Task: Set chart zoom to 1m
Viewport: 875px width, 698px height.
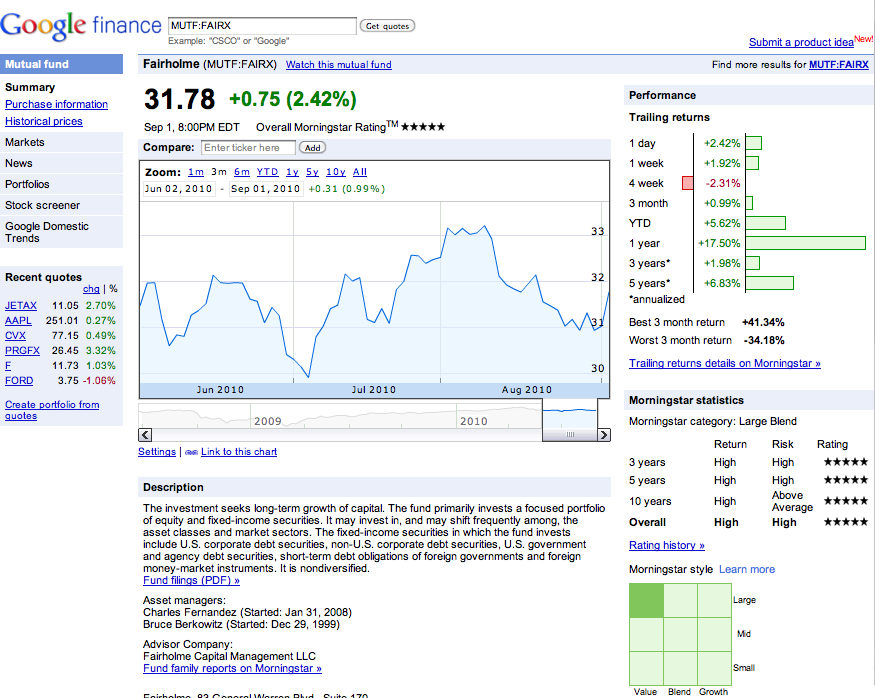Action: pyautogui.click(x=196, y=172)
